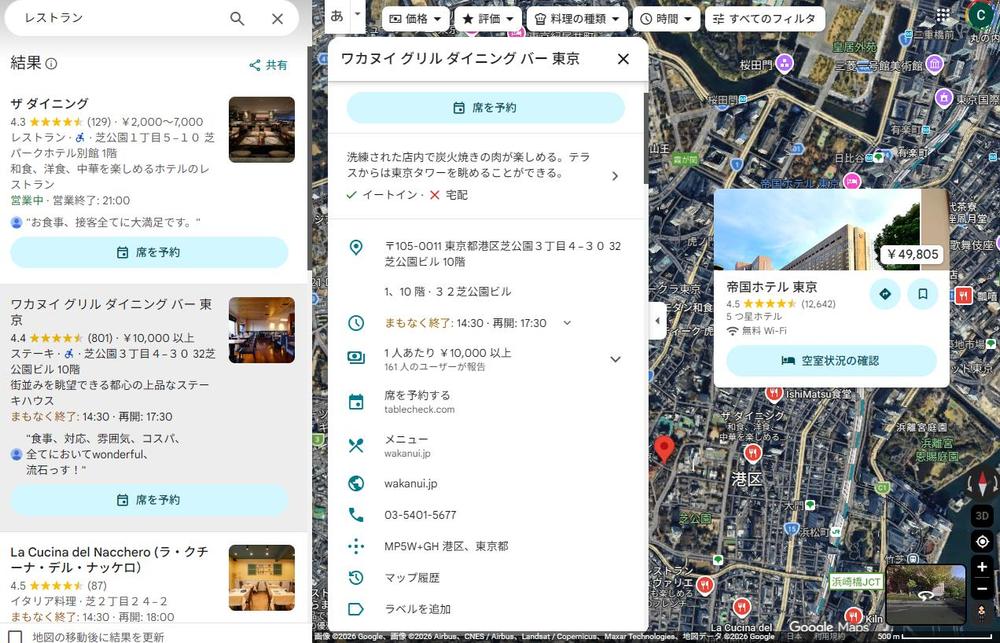Screen dimensions: 1000x643
Task: Zoom in on the map
Action: pyautogui.click(x=982, y=566)
